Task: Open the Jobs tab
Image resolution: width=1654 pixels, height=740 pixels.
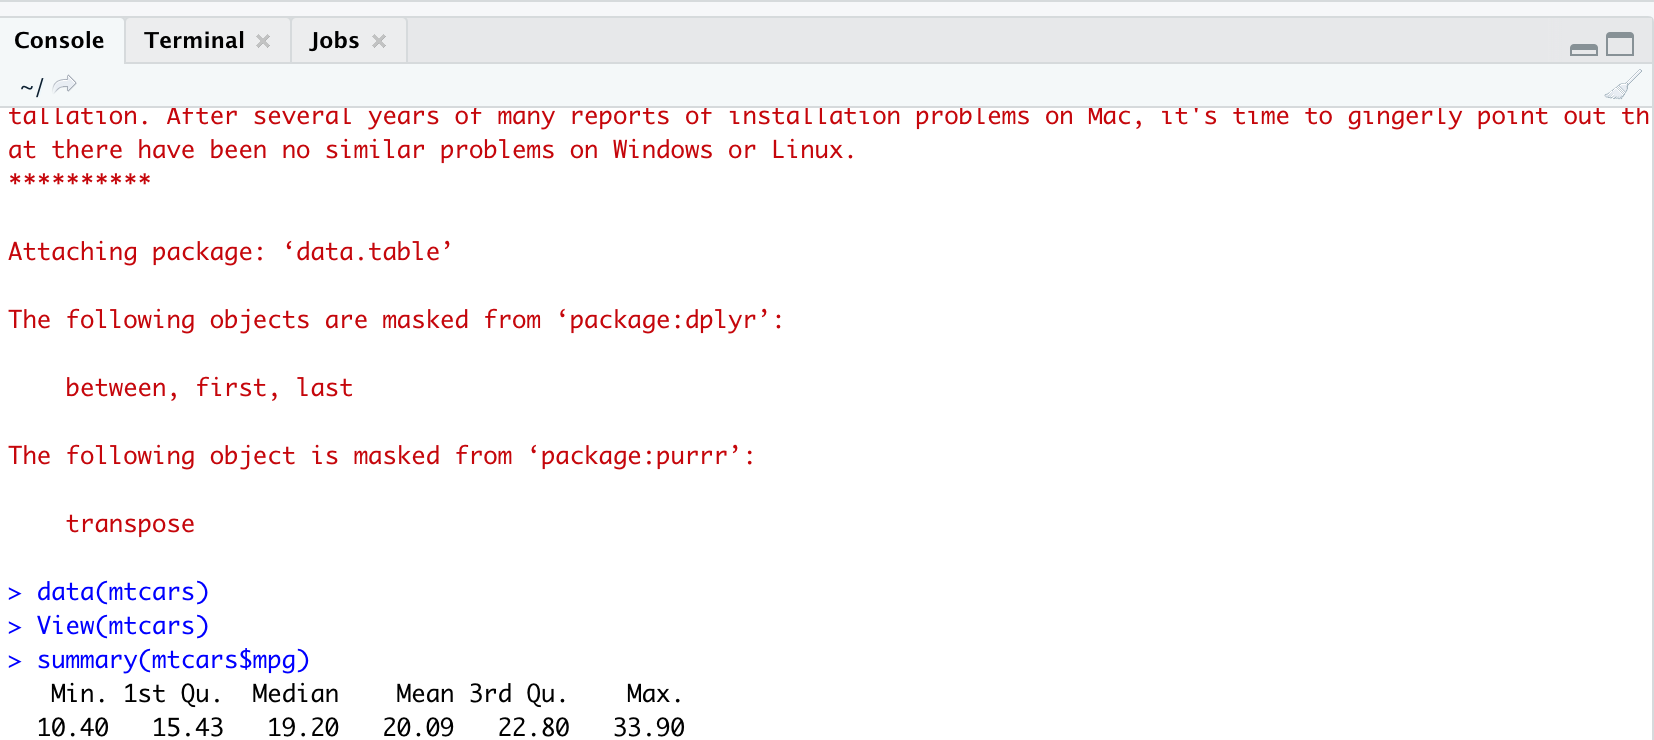Action: [334, 41]
